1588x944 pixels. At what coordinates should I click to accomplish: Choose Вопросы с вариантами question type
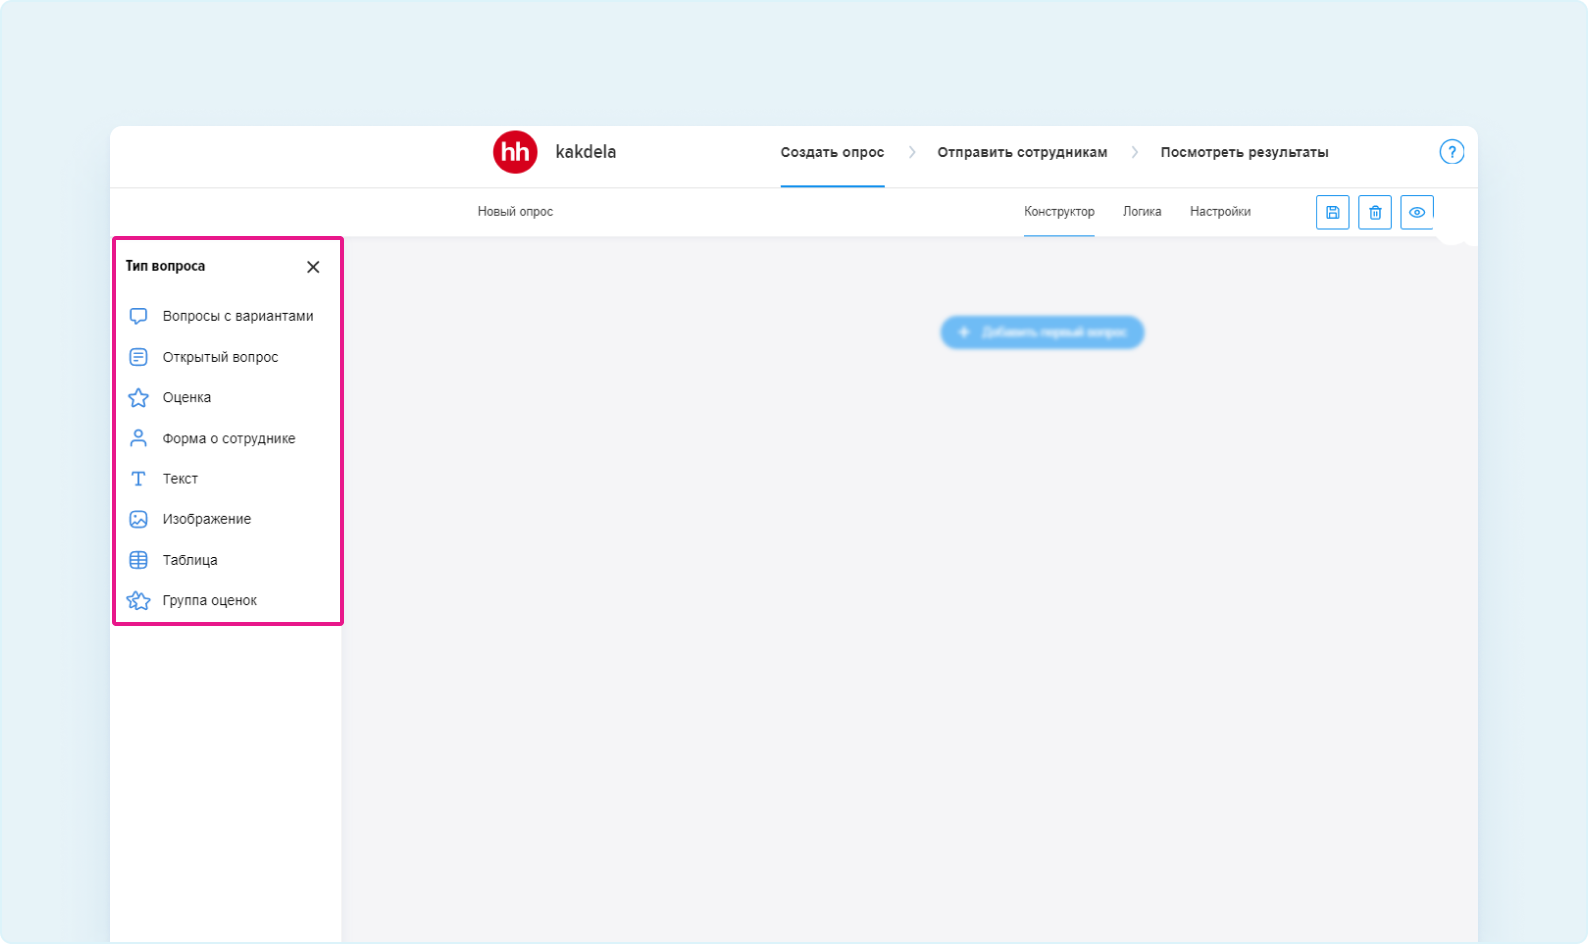coord(238,316)
